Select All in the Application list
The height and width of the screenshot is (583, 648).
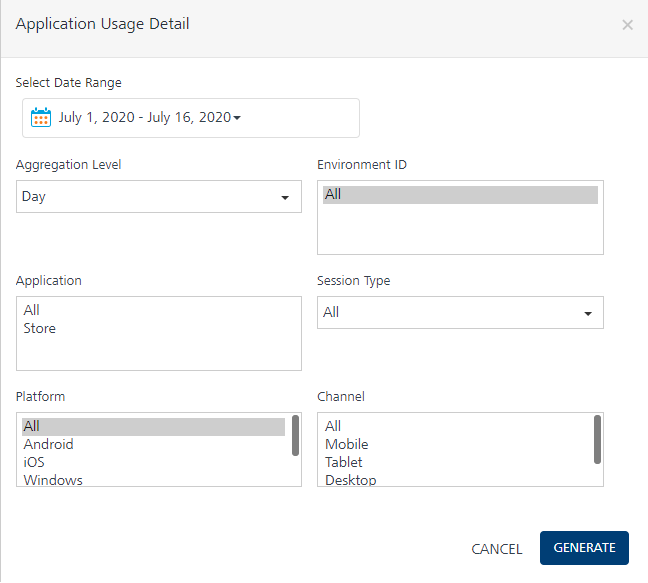pos(32,311)
